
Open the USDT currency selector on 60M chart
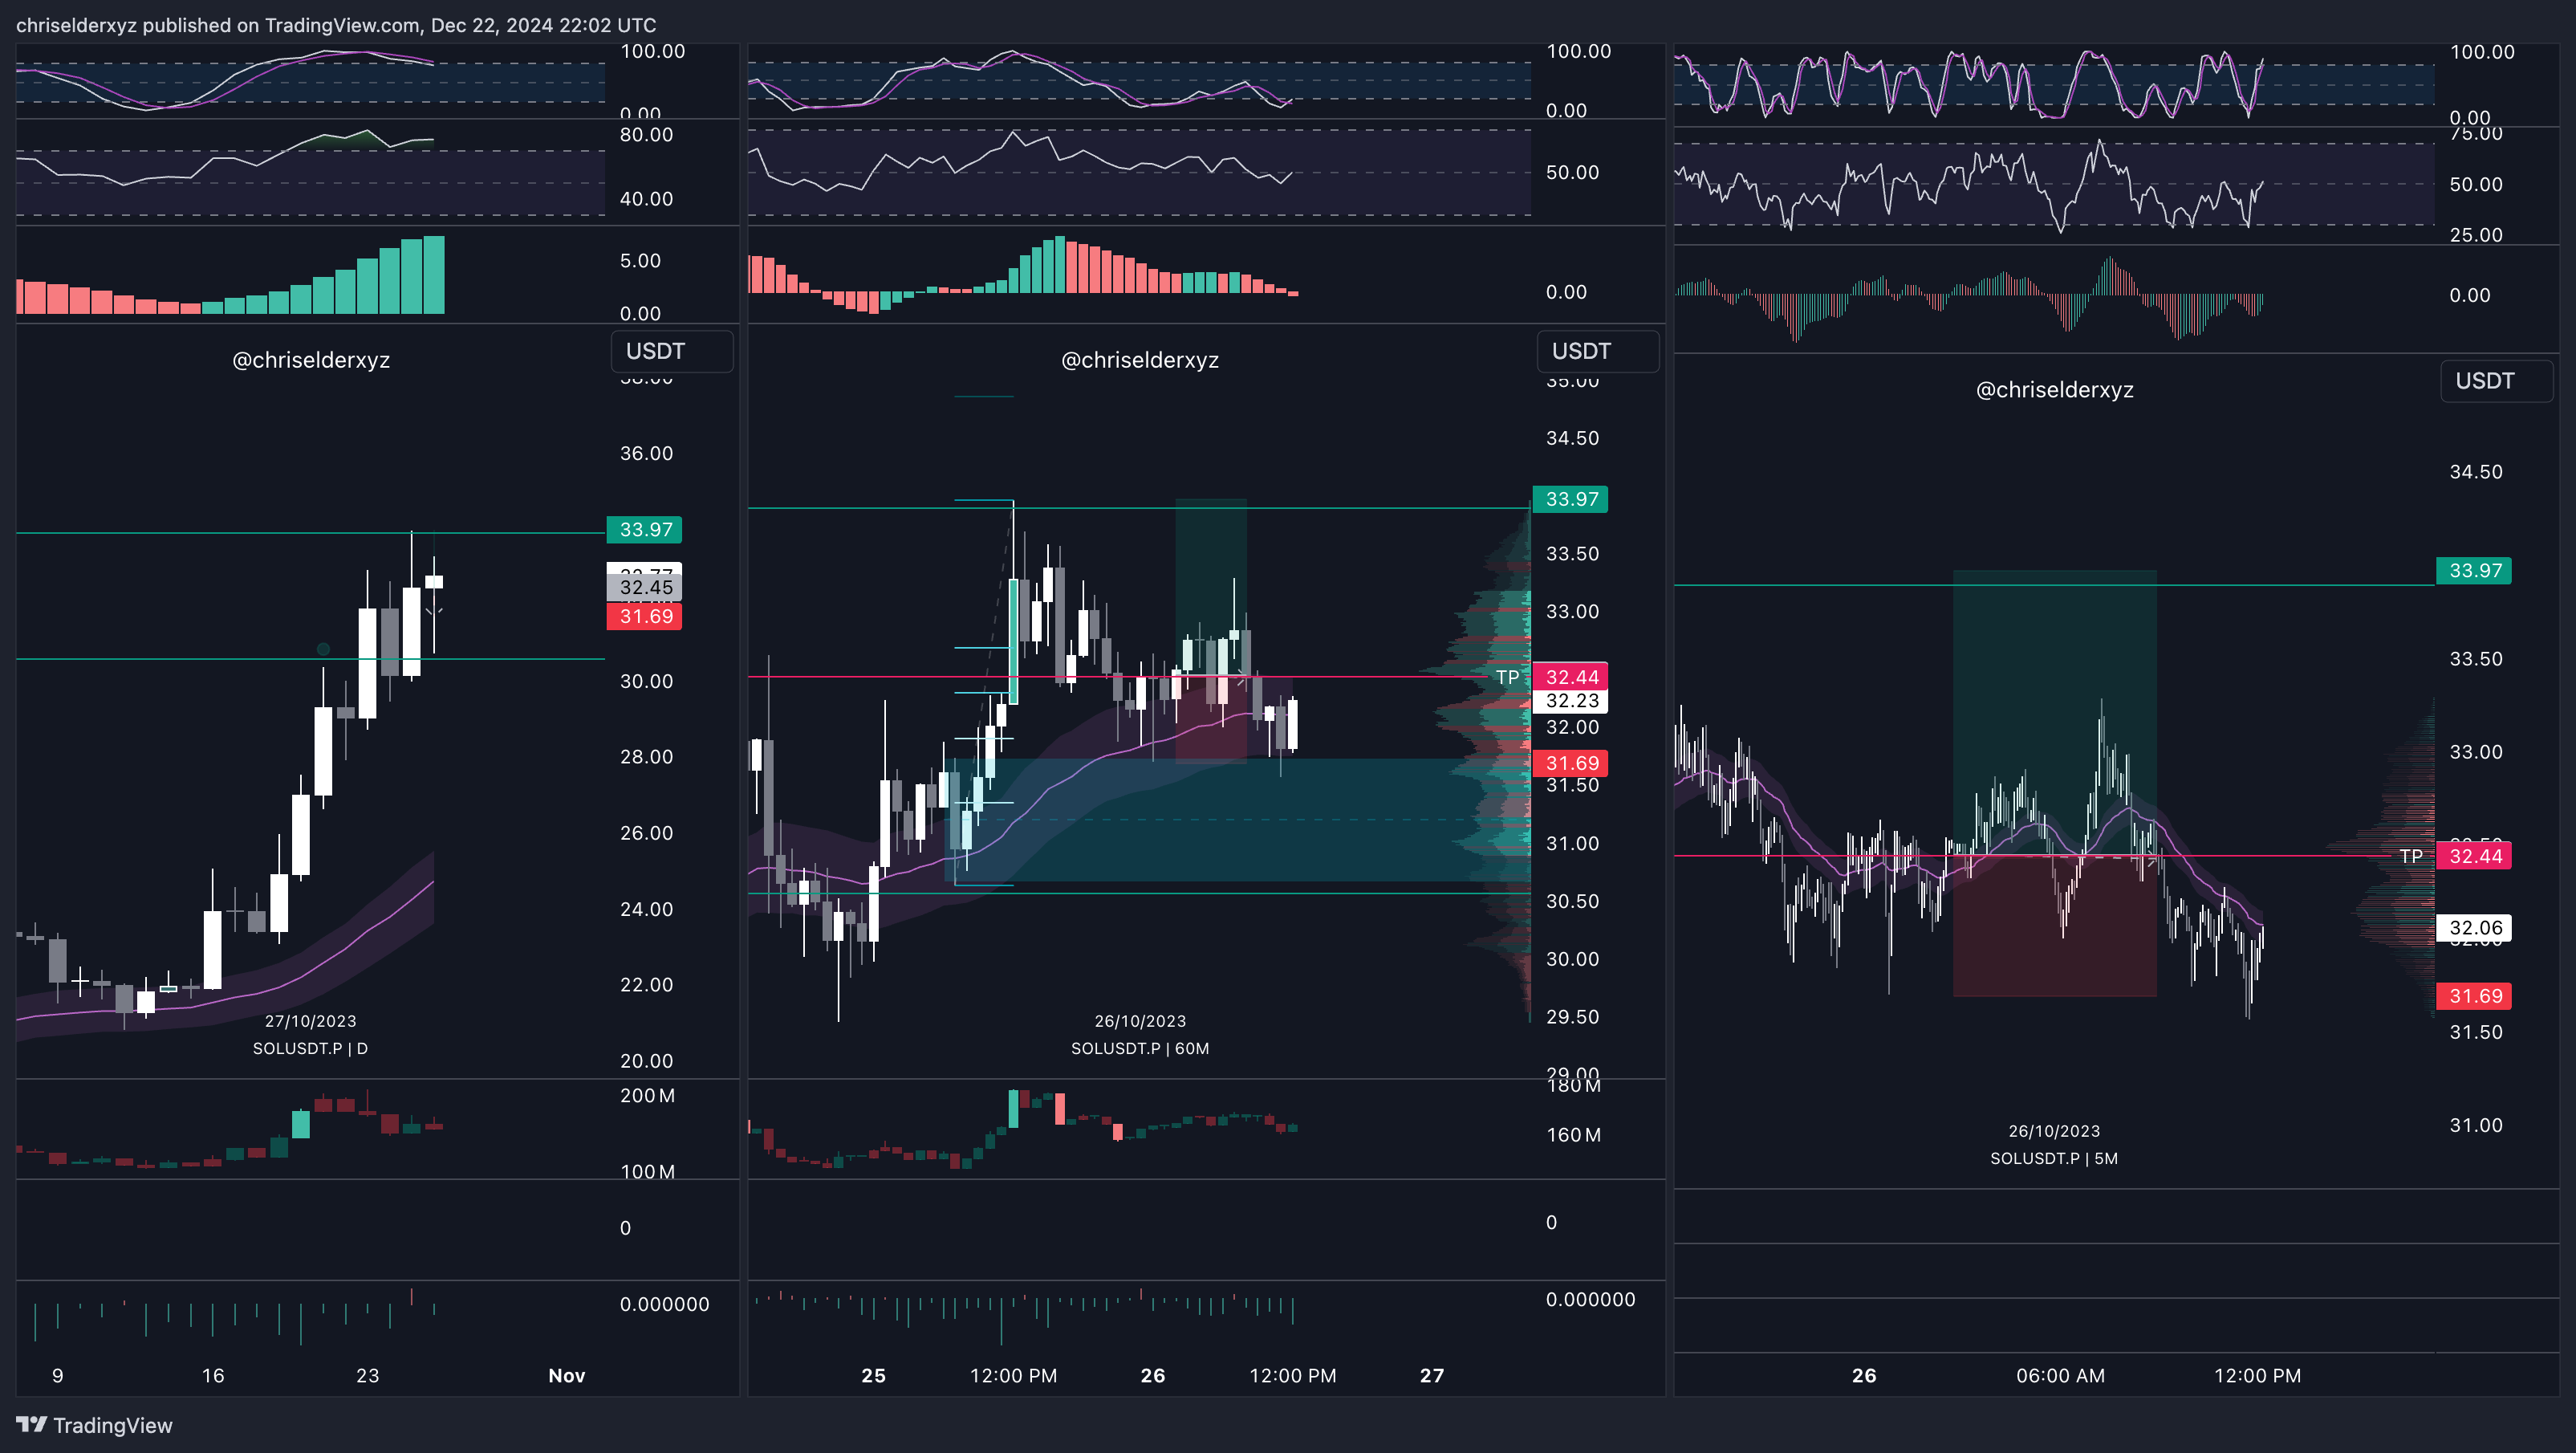coord(1597,351)
